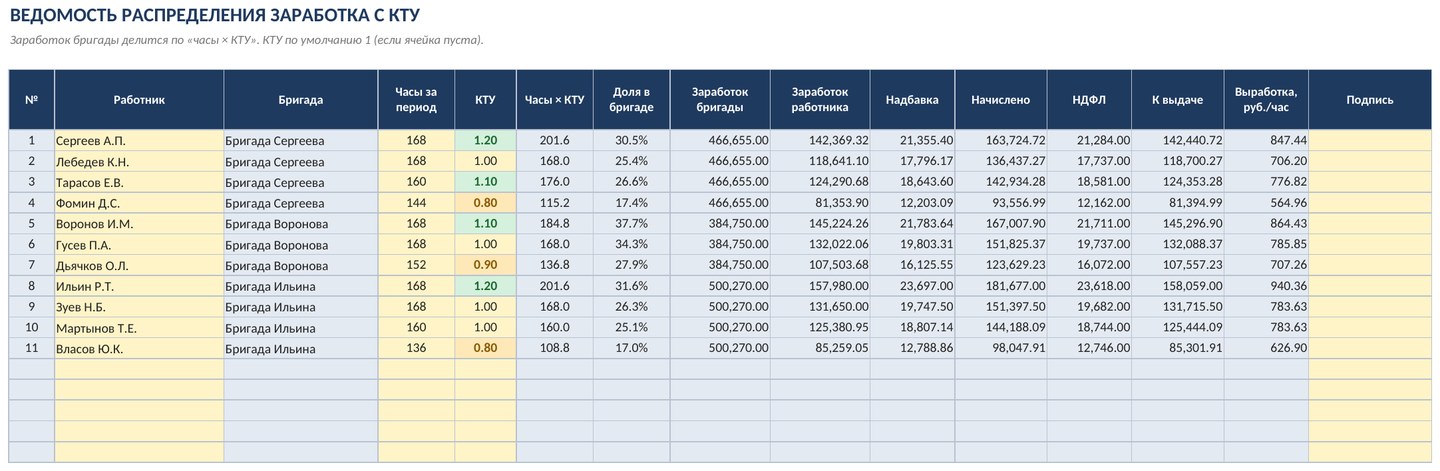
Task: Select the title ВЕДОМОСТЬ РАСПРЕДЕЛЕНИЯ ЗАРАБОТКА С КТУ
Action: (215, 15)
